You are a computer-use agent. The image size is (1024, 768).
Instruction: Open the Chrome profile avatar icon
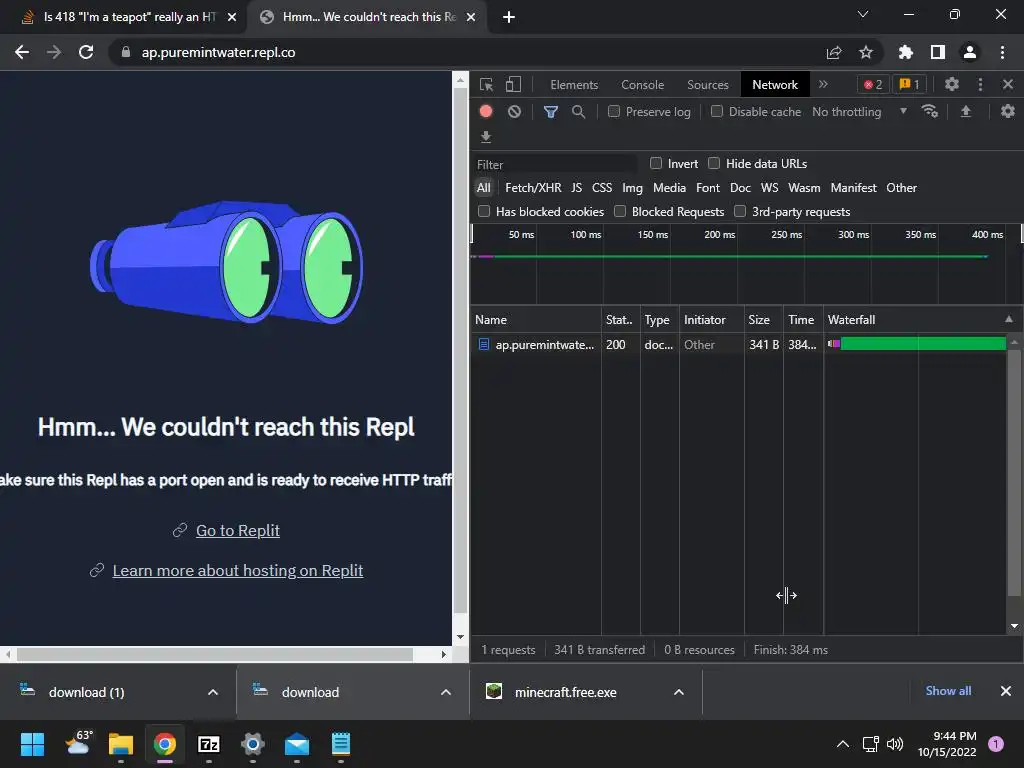(x=970, y=52)
